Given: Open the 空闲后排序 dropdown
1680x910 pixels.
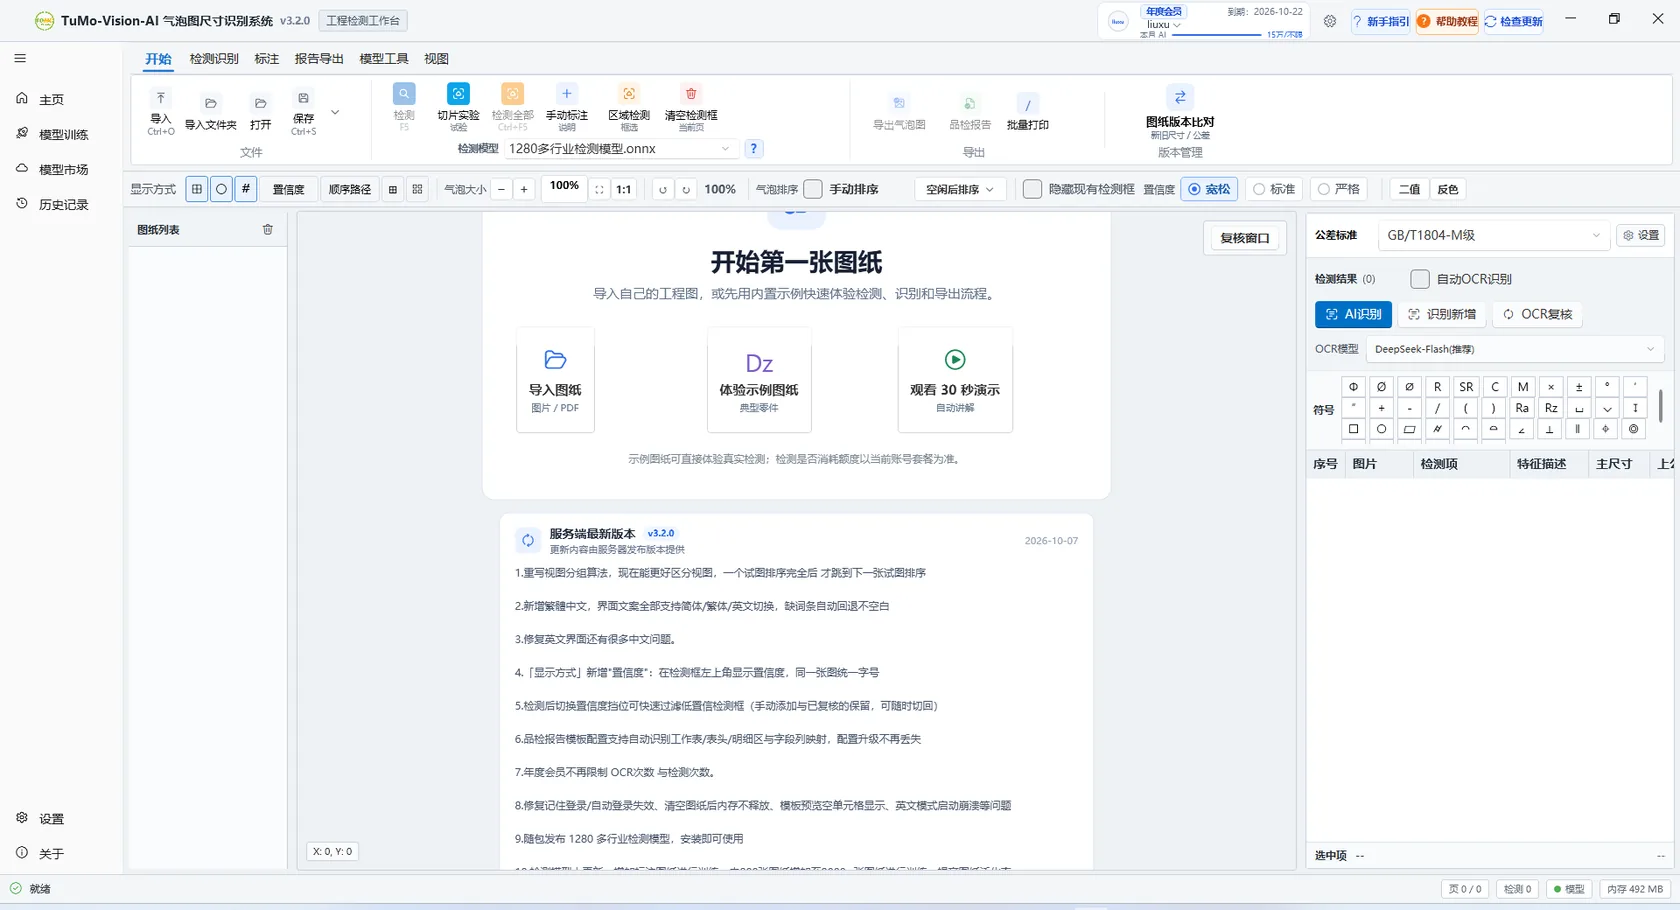Looking at the screenshot, I should tap(960, 189).
